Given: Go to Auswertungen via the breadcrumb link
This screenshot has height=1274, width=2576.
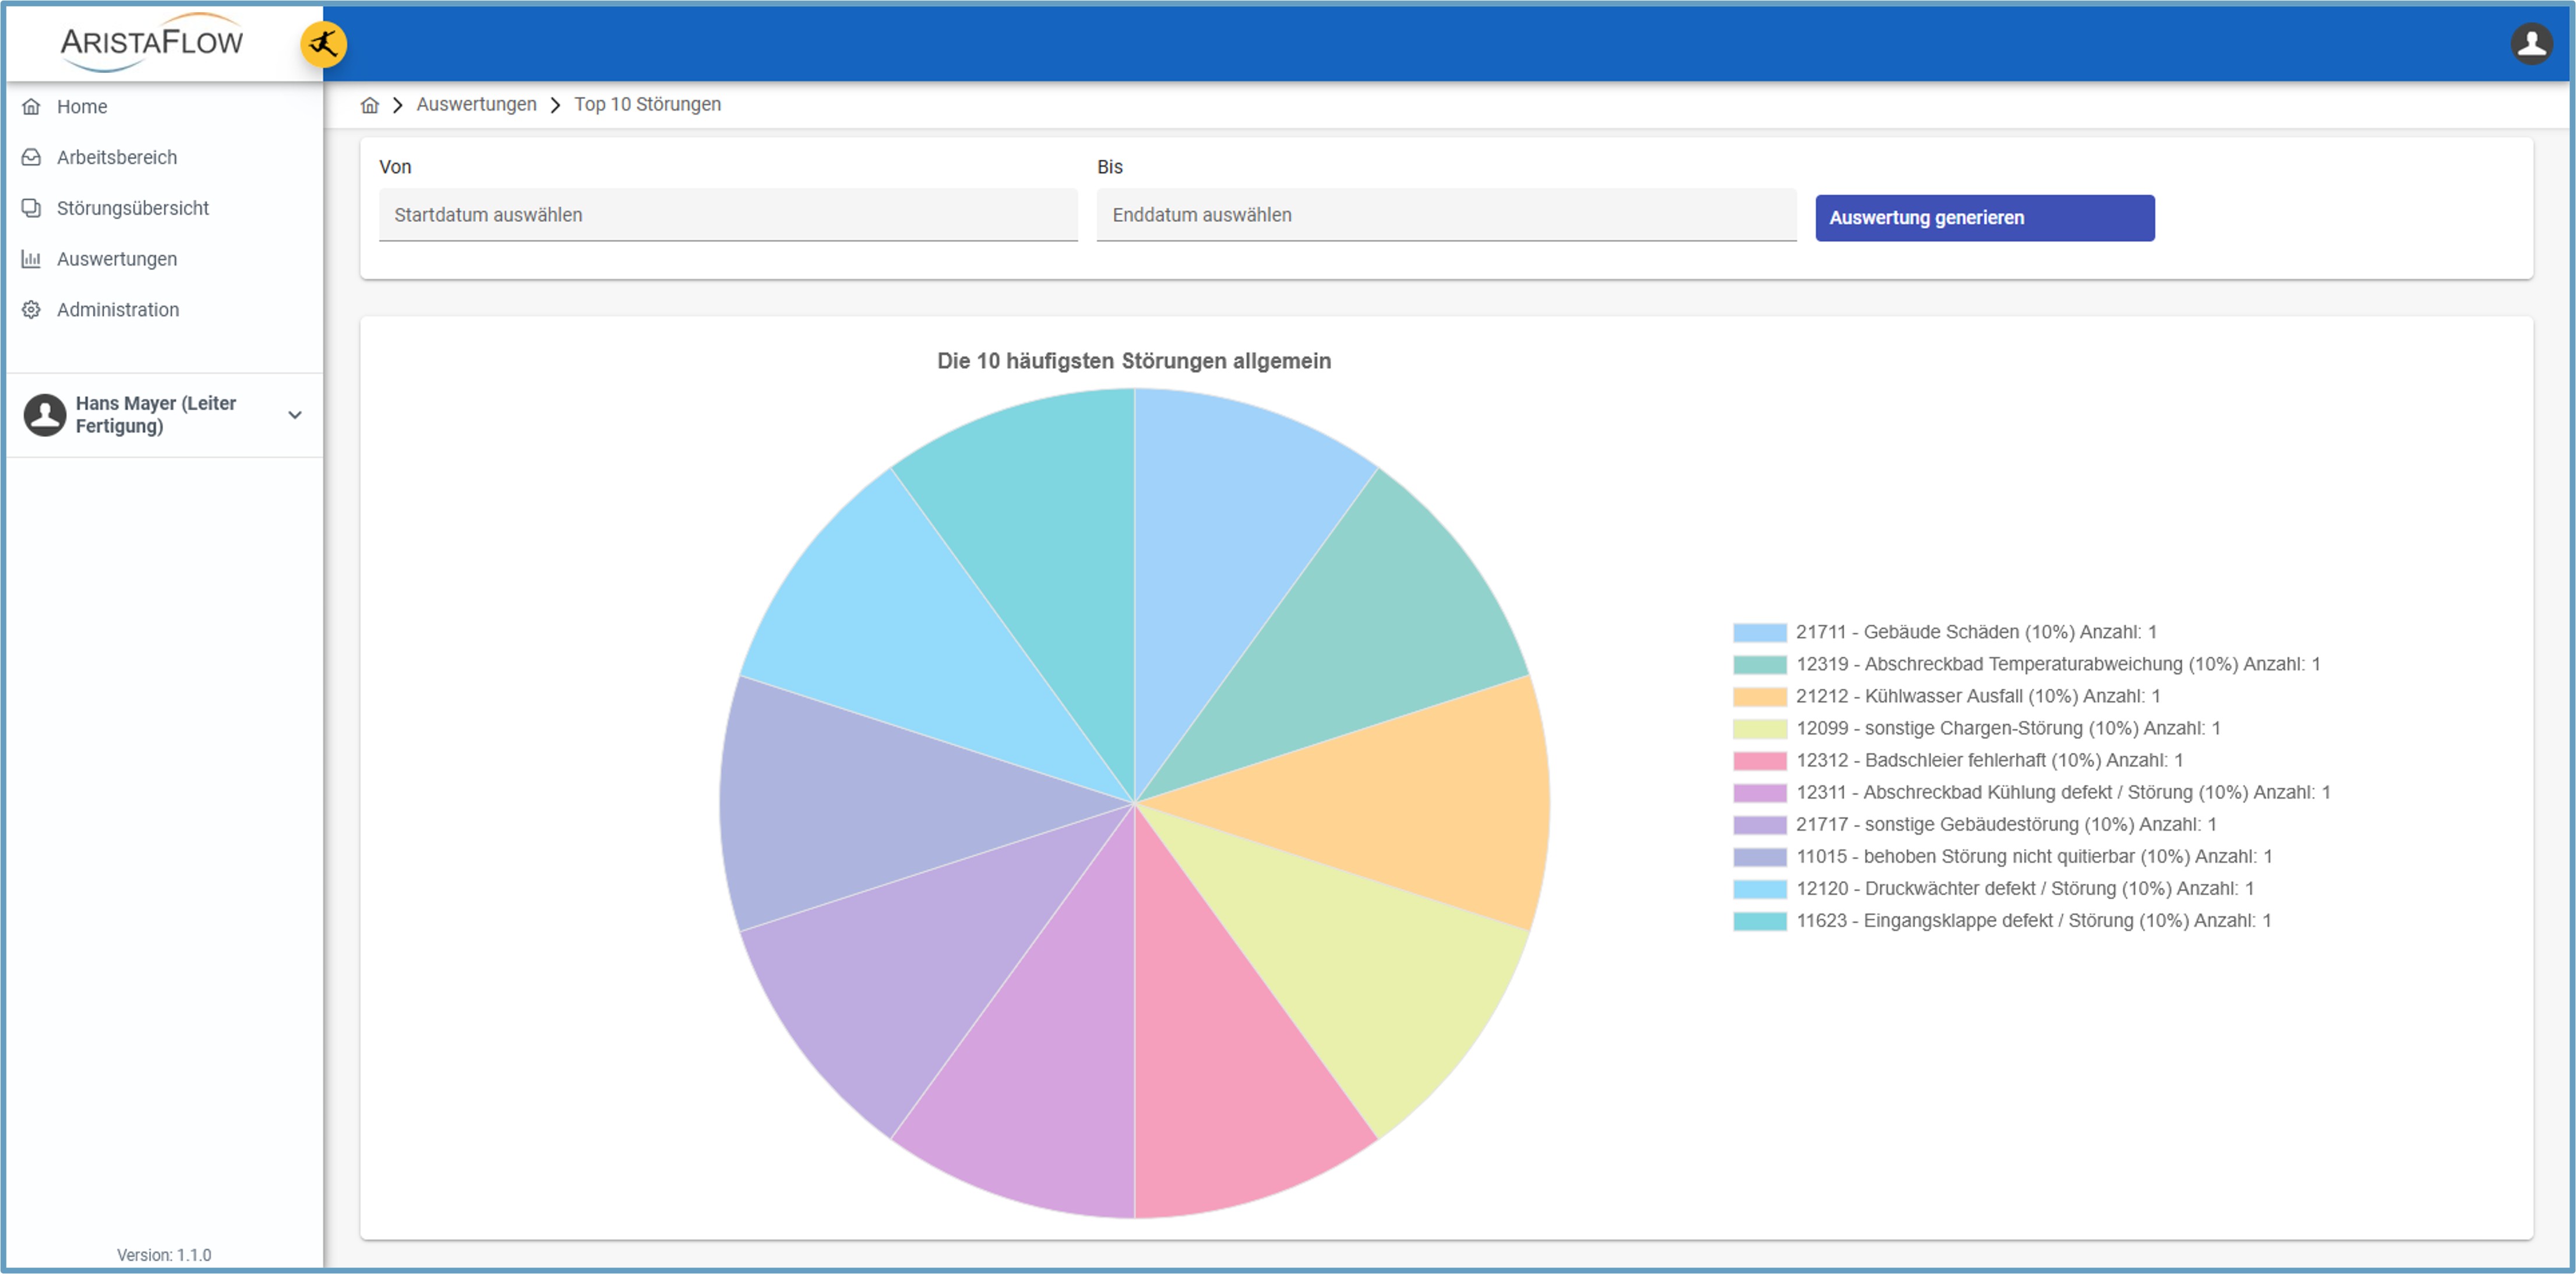Looking at the screenshot, I should pyautogui.click(x=476, y=105).
